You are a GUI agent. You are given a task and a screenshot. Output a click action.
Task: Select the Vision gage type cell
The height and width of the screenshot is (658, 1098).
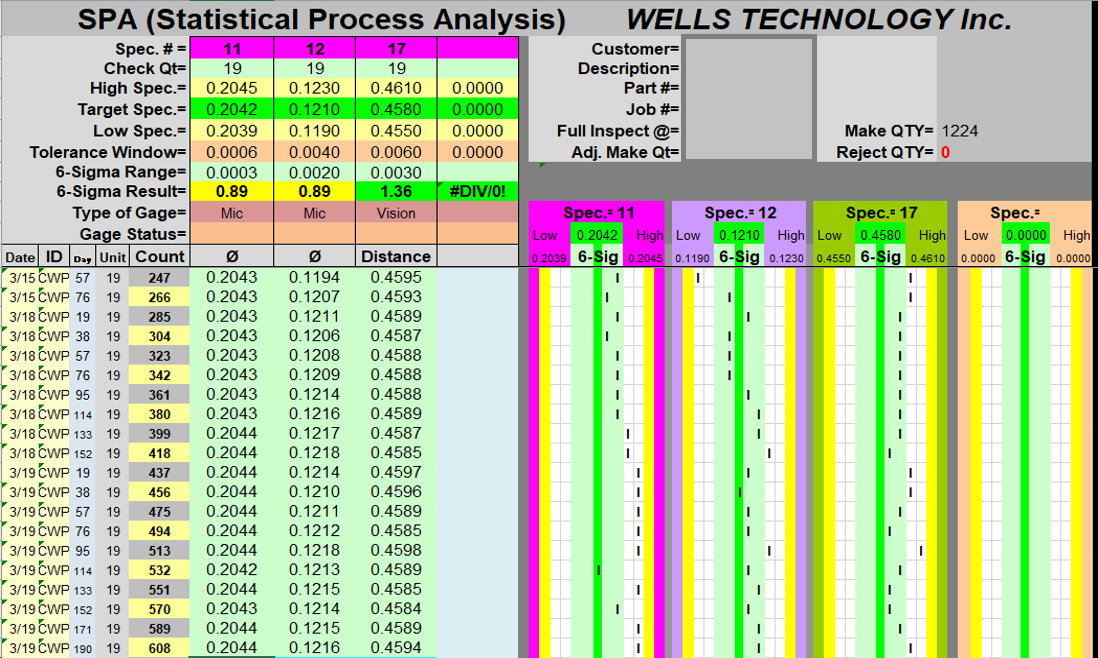[397, 213]
